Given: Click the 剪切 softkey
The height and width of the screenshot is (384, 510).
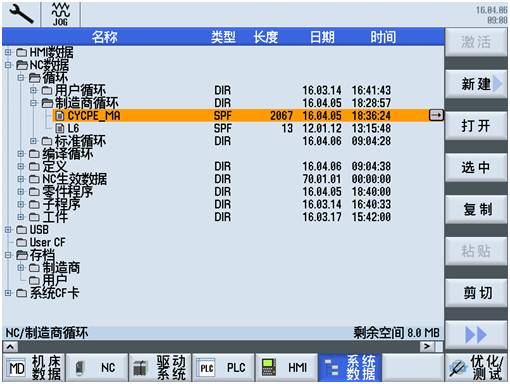Looking at the screenshot, I should [x=476, y=293].
